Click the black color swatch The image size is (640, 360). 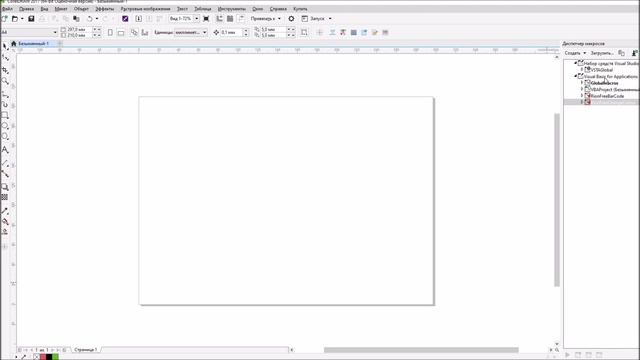coord(49,357)
